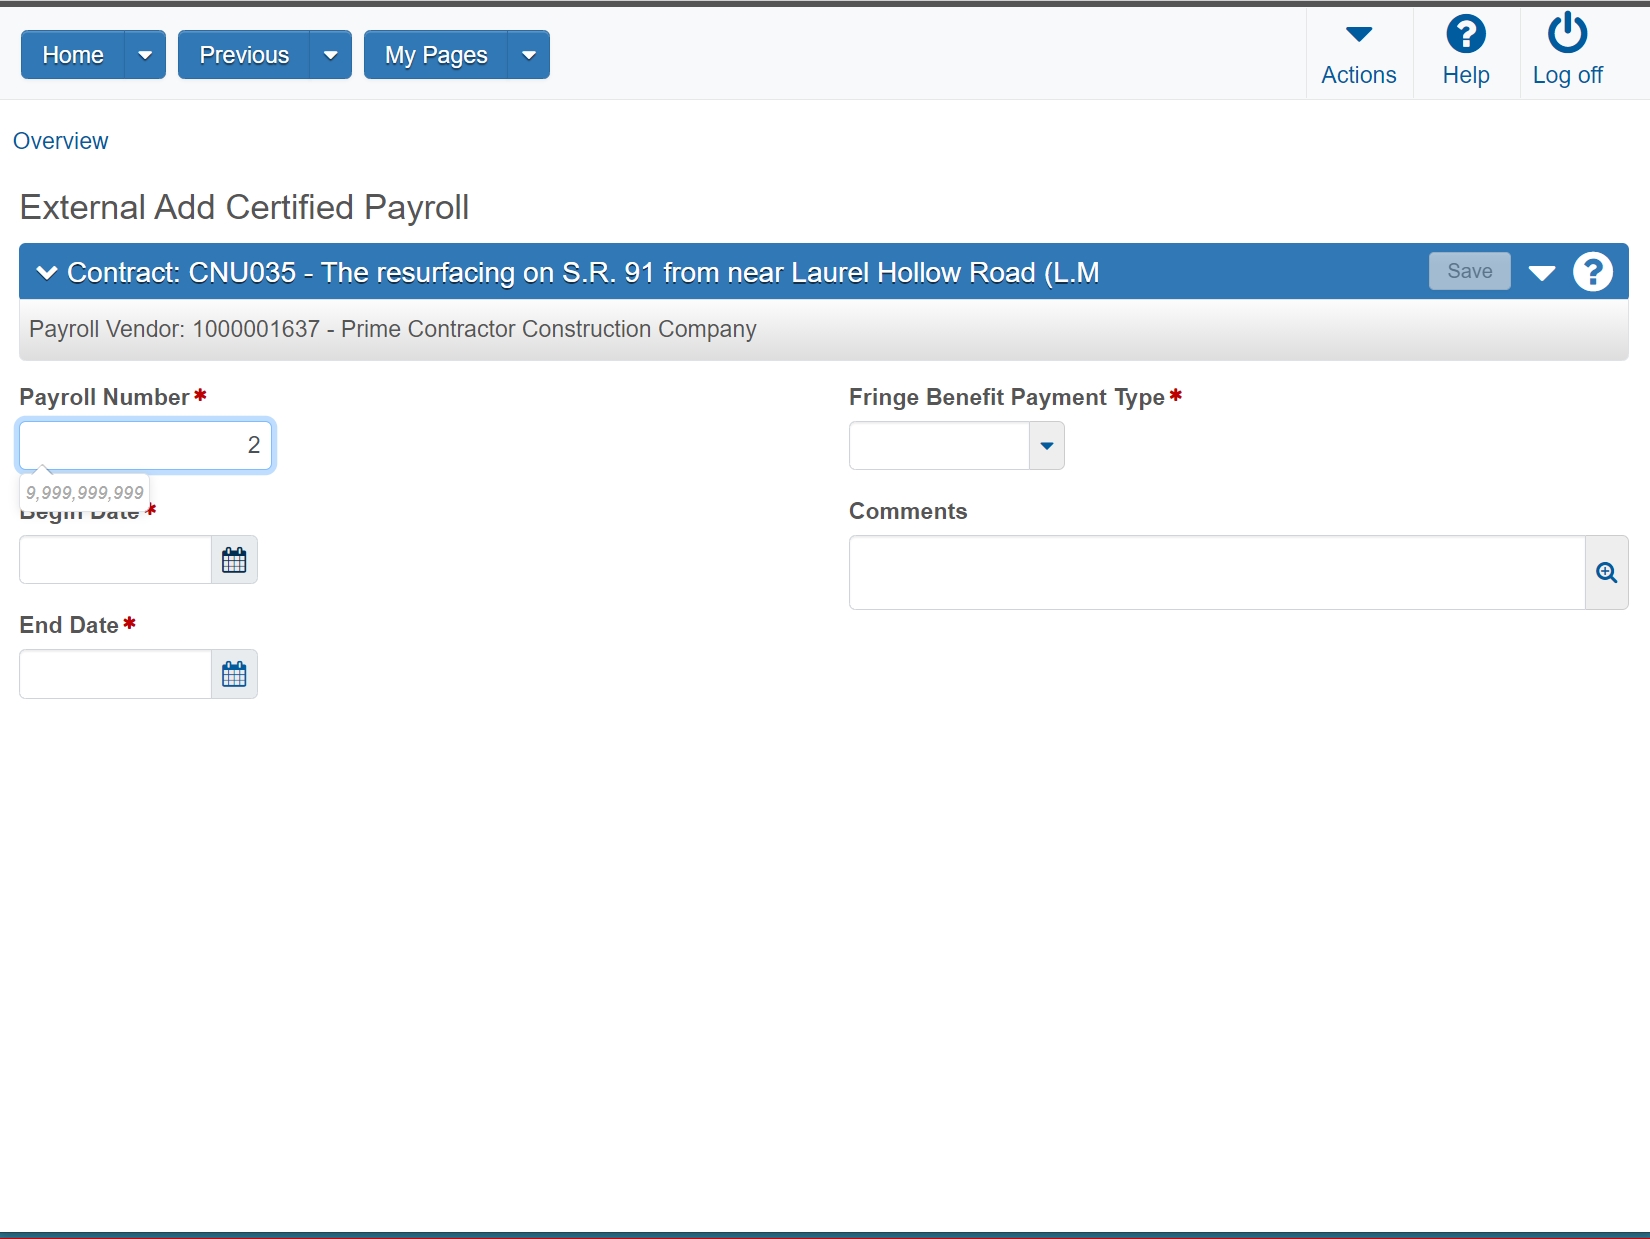Click into the Comments text box
This screenshot has height=1239, width=1650.
1217,573
